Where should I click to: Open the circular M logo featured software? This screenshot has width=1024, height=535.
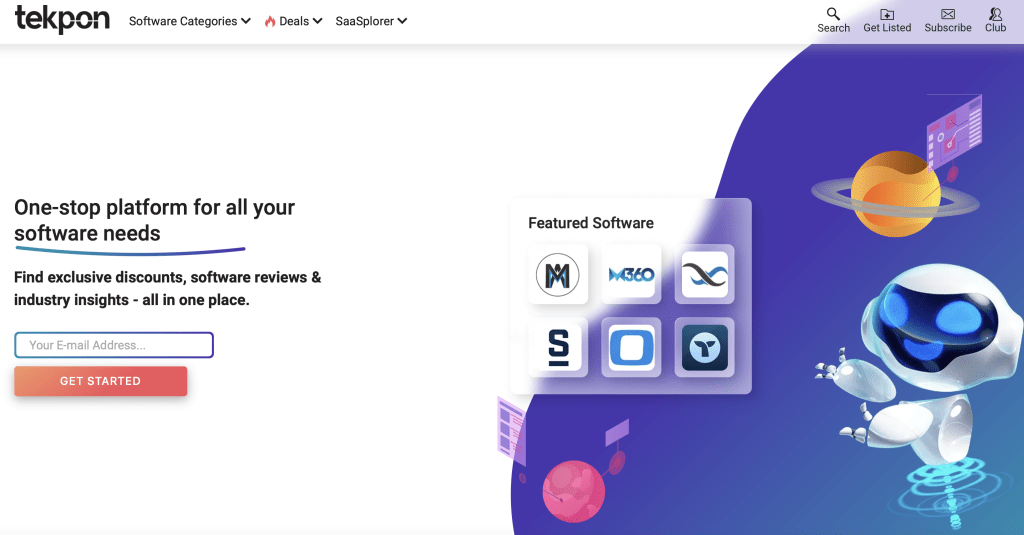558,275
